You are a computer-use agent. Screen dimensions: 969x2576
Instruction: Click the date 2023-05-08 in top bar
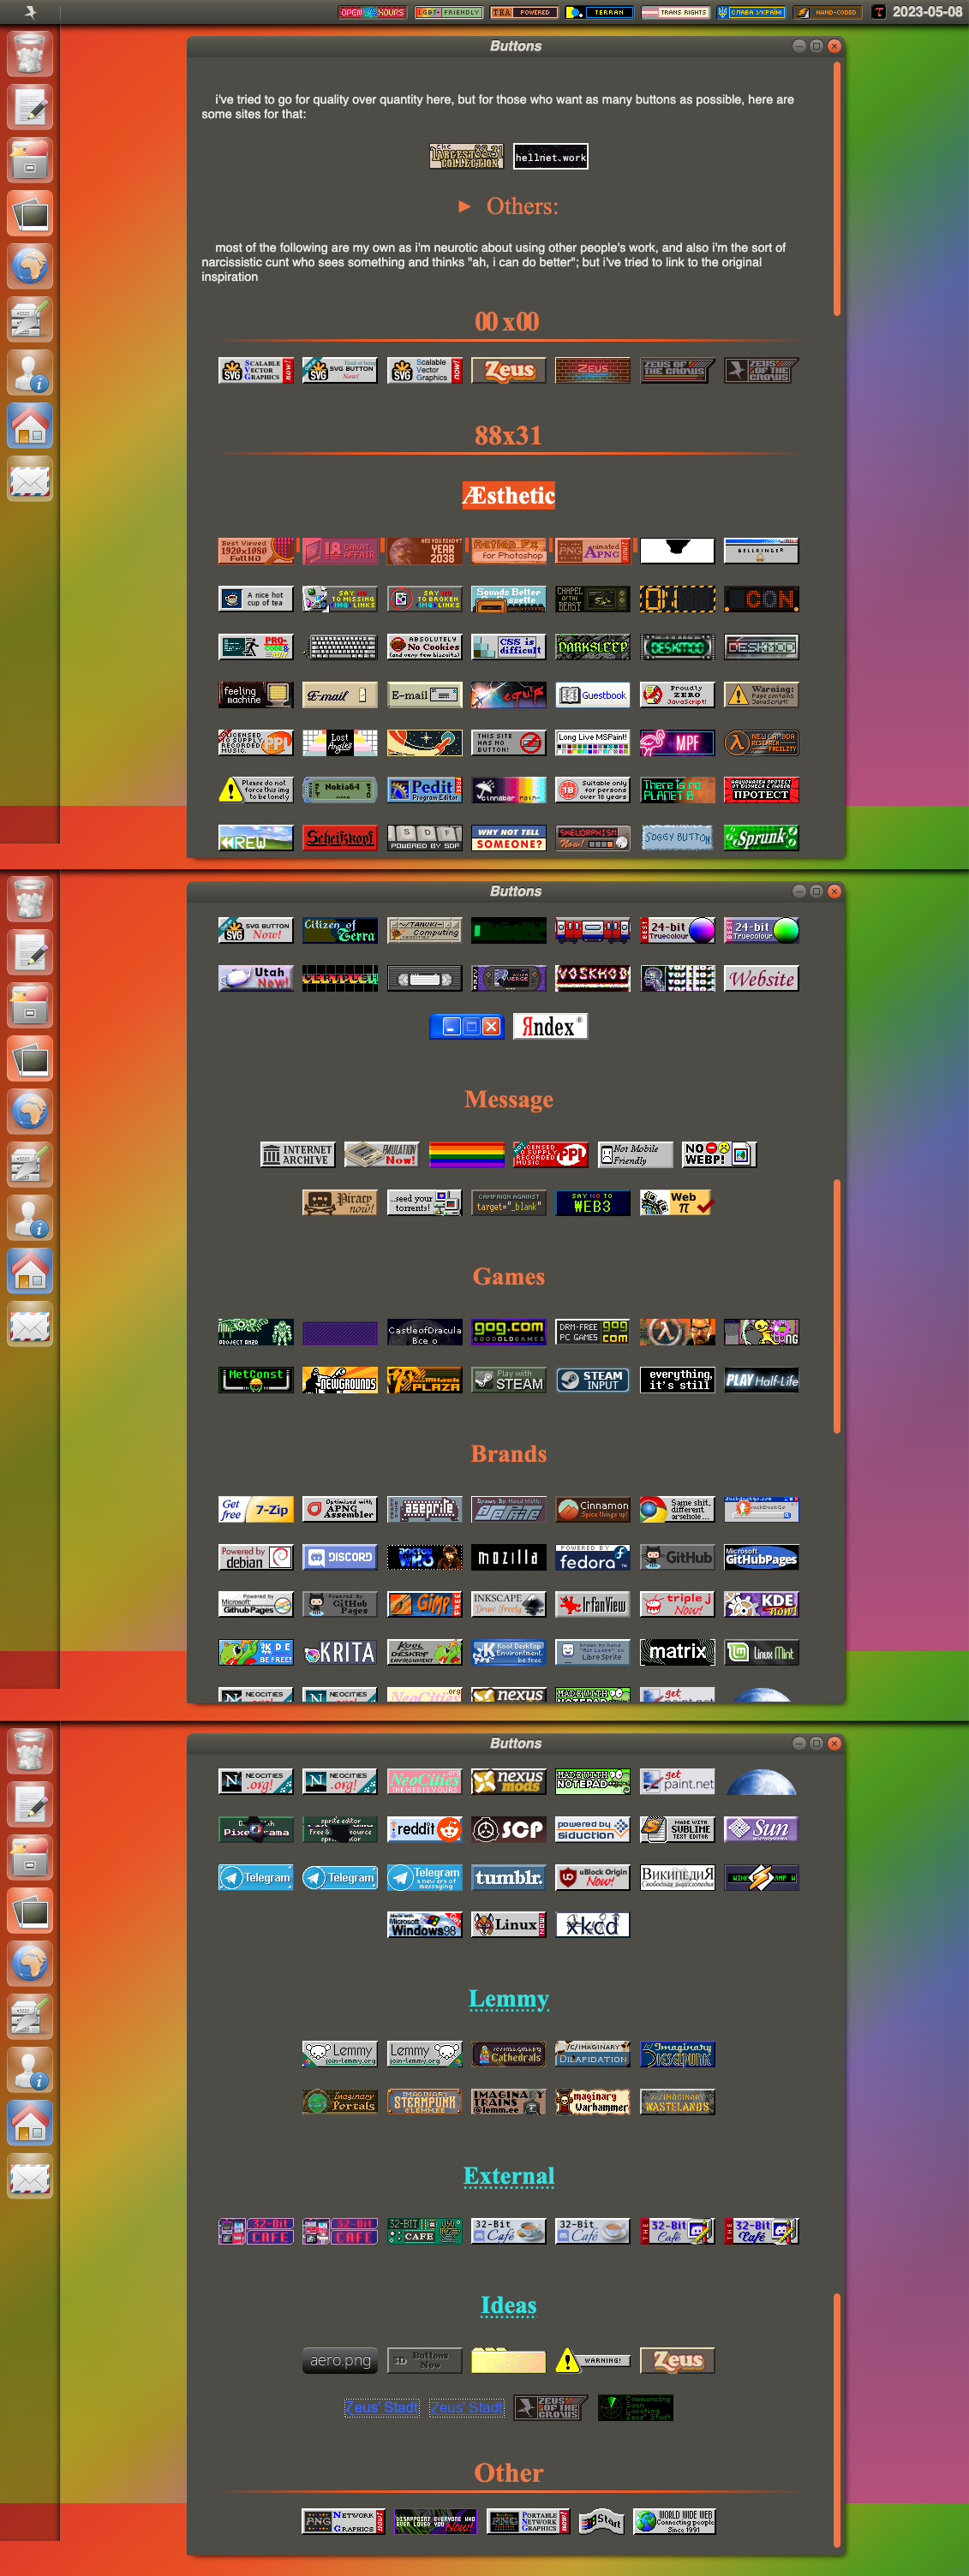click(x=926, y=12)
